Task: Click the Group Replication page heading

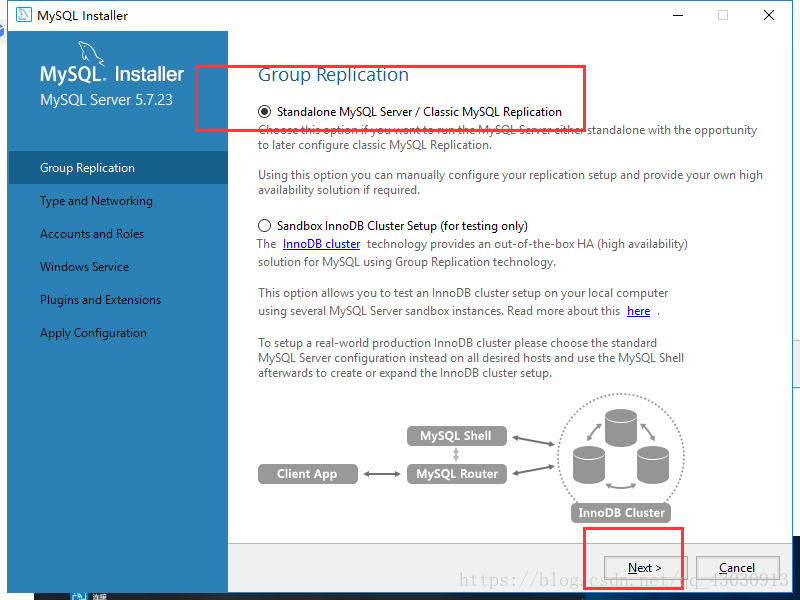Action: 333,74
